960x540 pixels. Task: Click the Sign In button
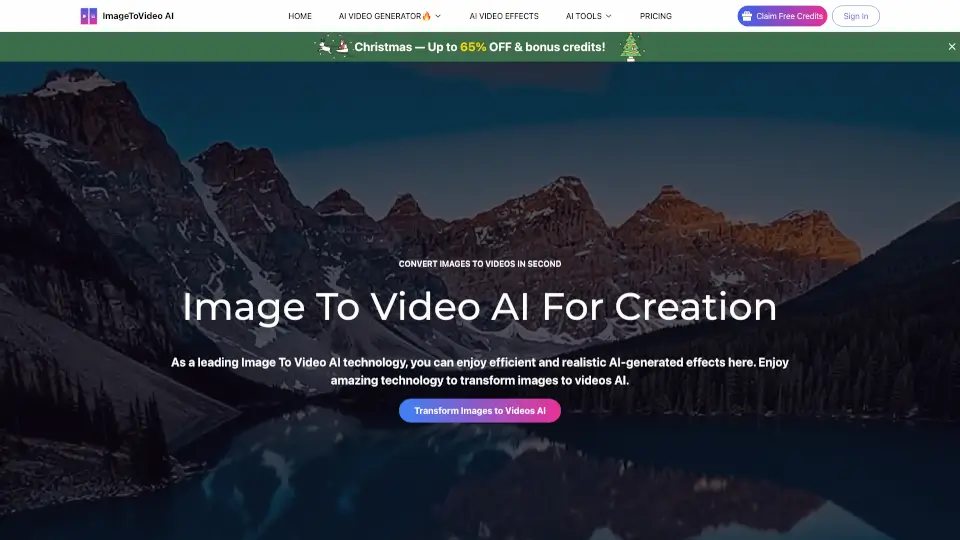coord(855,16)
